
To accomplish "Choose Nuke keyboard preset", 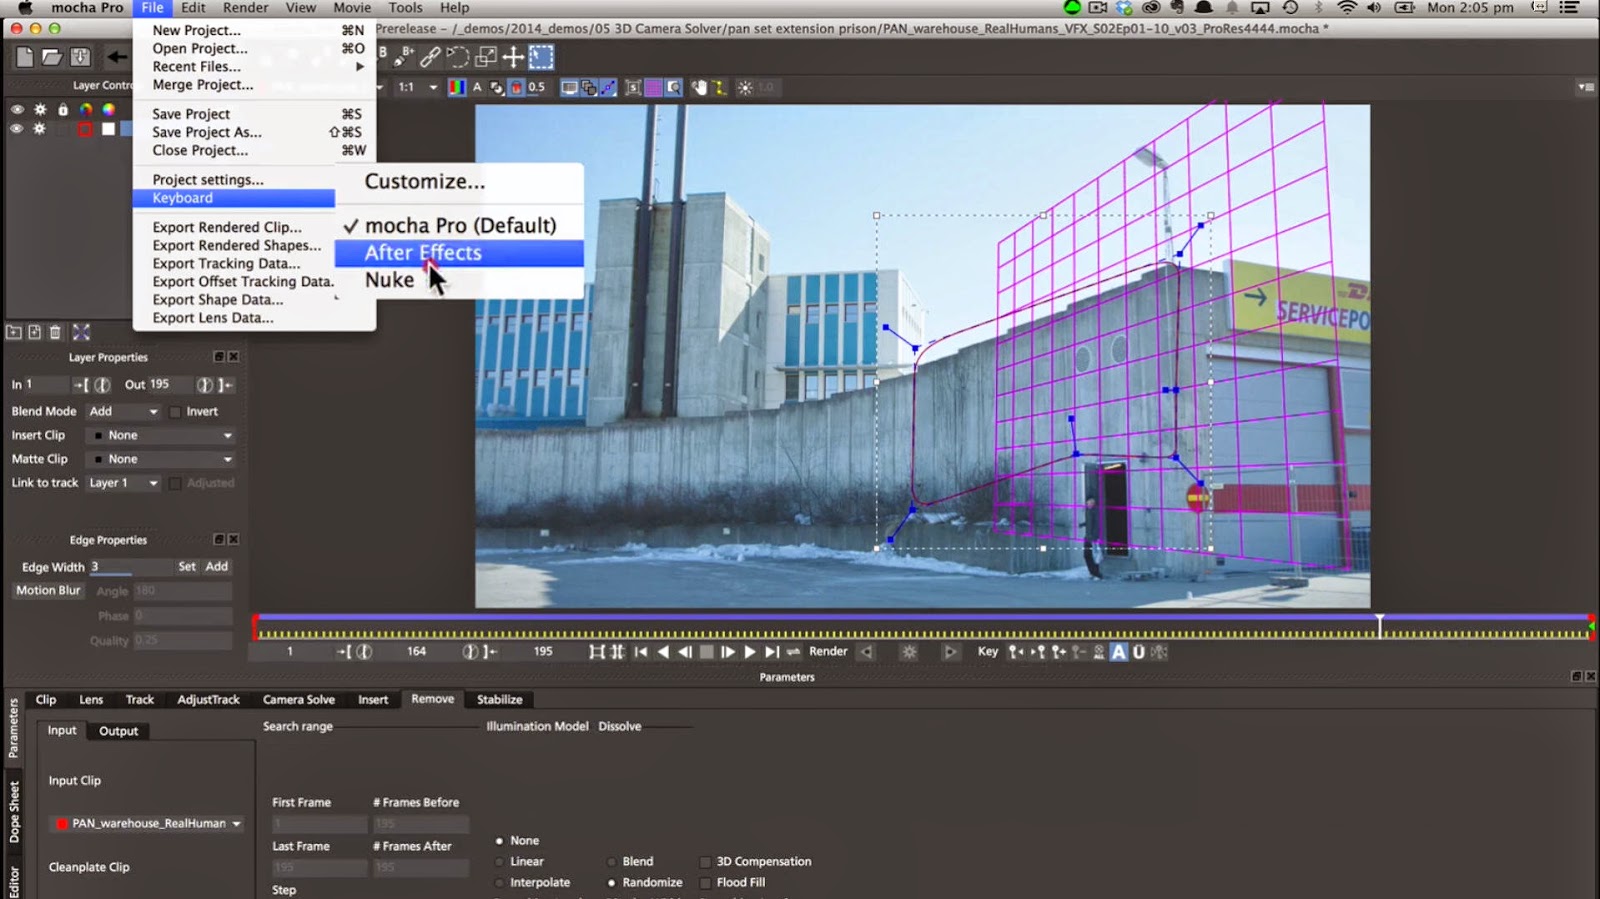I will coord(459,280).
